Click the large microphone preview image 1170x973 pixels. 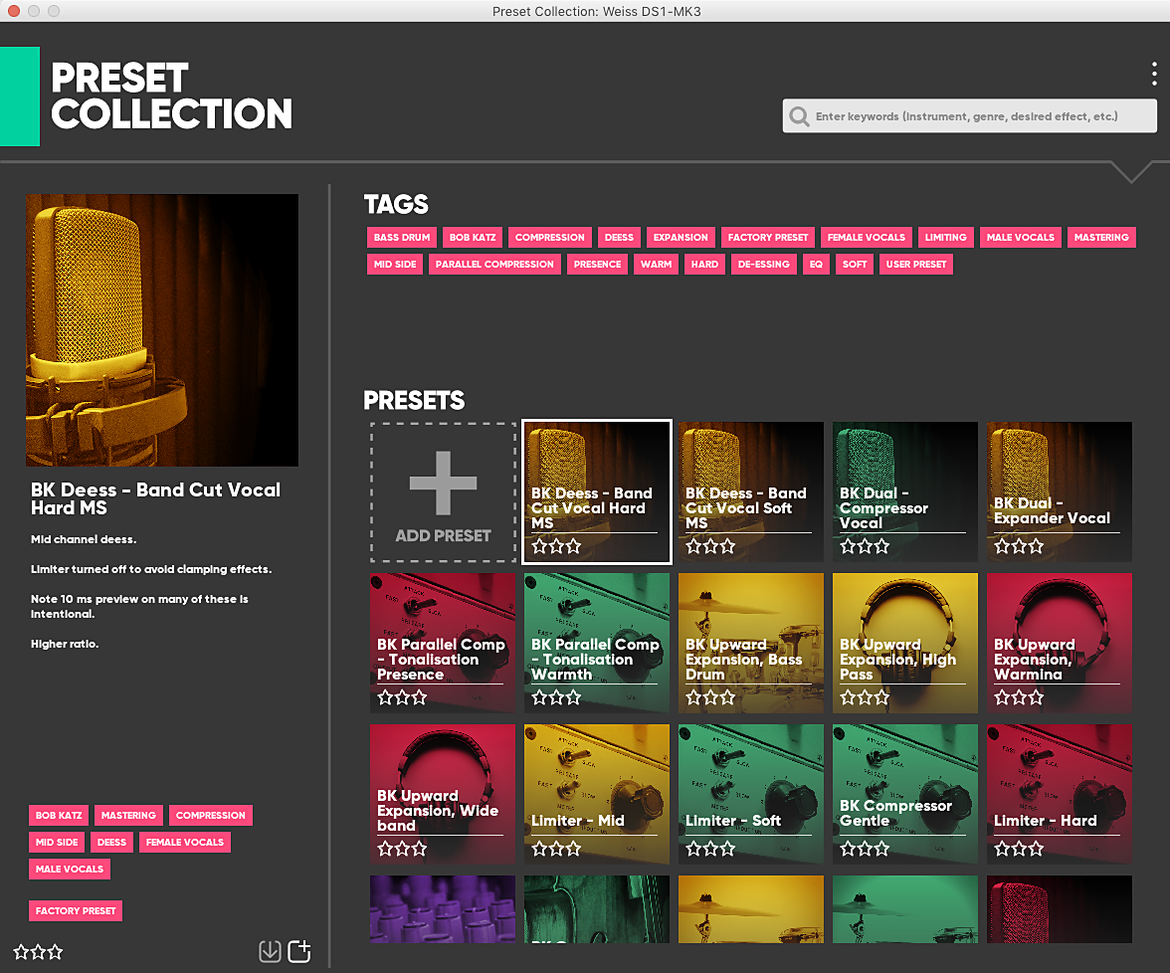pyautogui.click(x=162, y=331)
